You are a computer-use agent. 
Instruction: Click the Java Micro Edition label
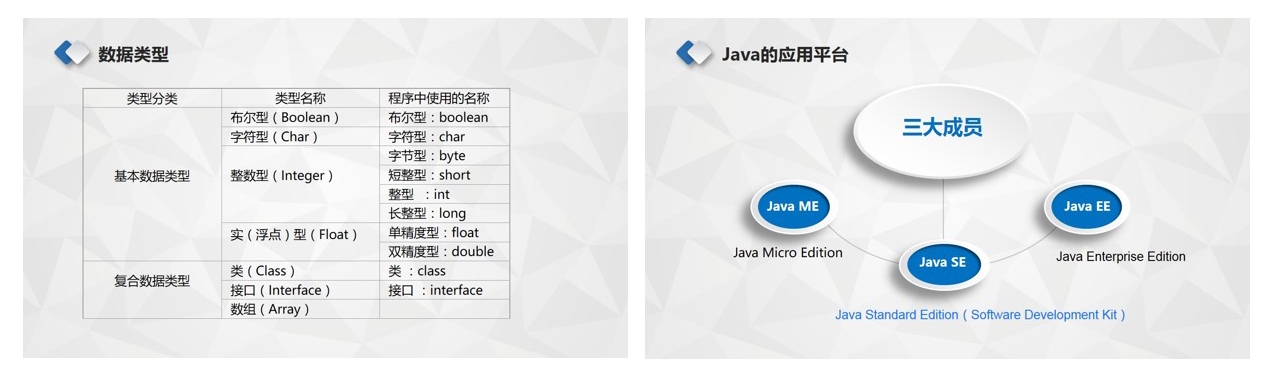[x=788, y=253]
